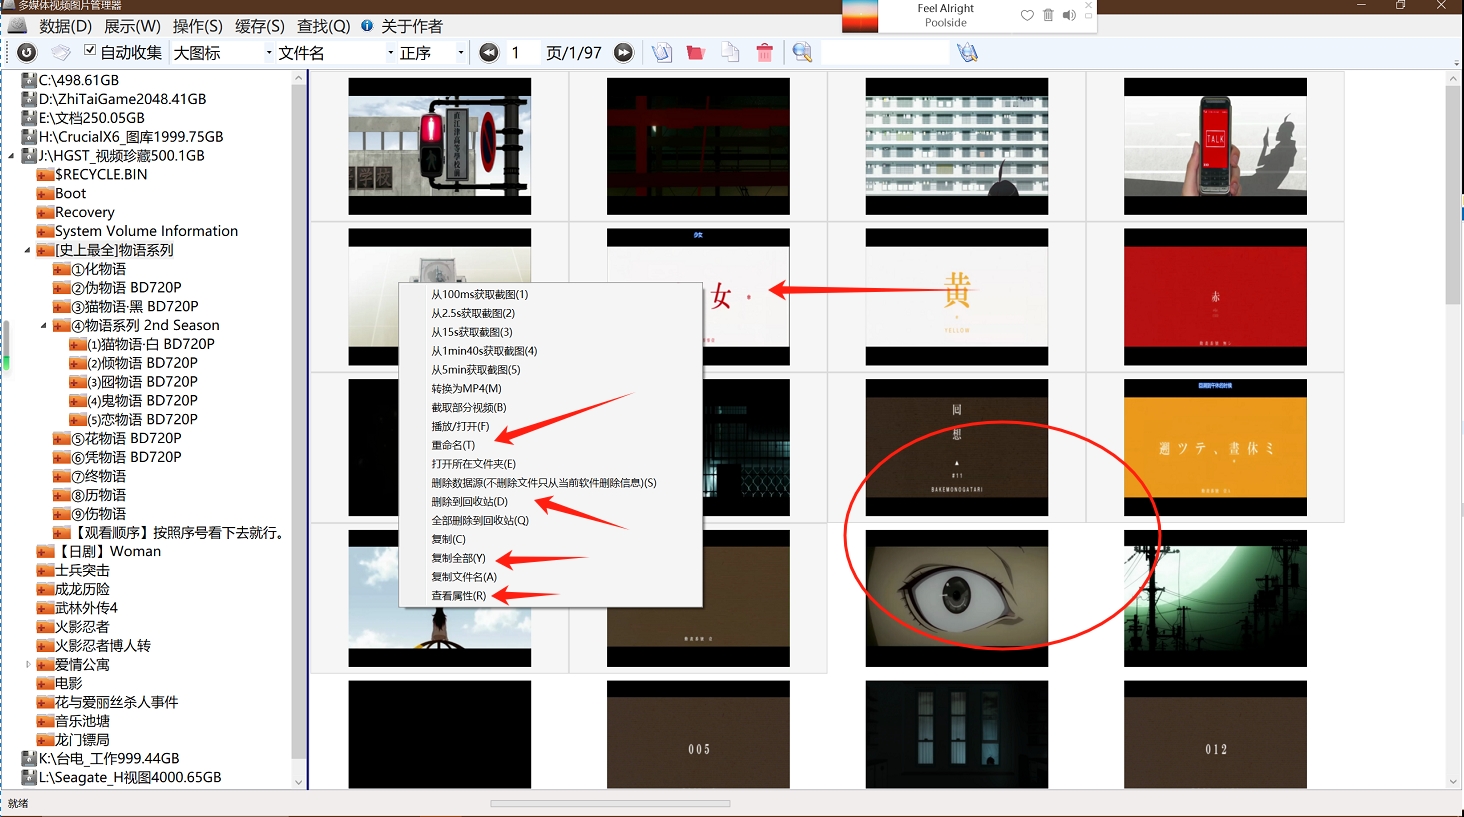Image resolution: width=1464 pixels, height=817 pixels.
Task: Select the yellow 黄 character thumbnail
Action: (957, 297)
